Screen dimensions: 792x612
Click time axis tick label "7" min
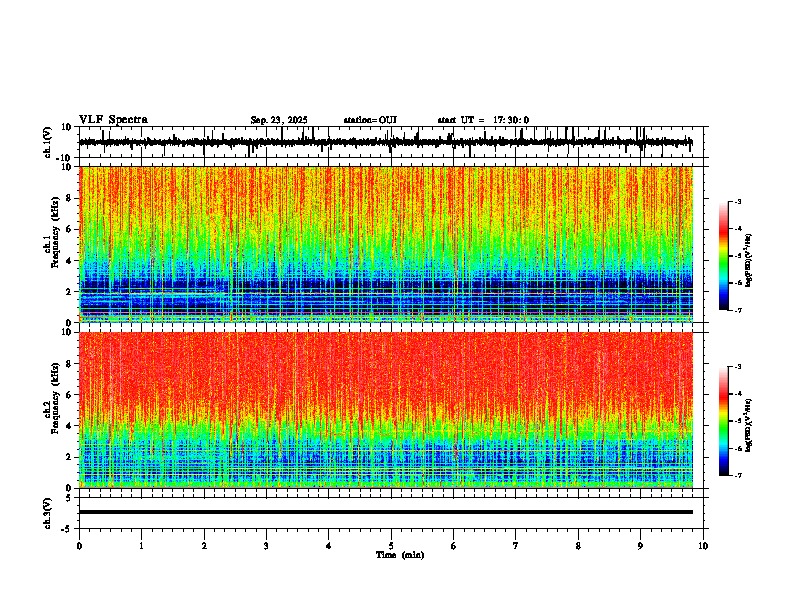[x=516, y=545]
